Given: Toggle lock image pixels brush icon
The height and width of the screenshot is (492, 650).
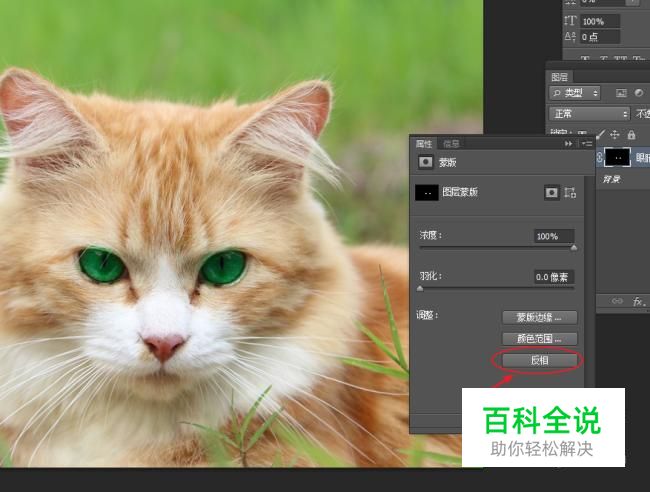Looking at the screenshot, I should 600,134.
